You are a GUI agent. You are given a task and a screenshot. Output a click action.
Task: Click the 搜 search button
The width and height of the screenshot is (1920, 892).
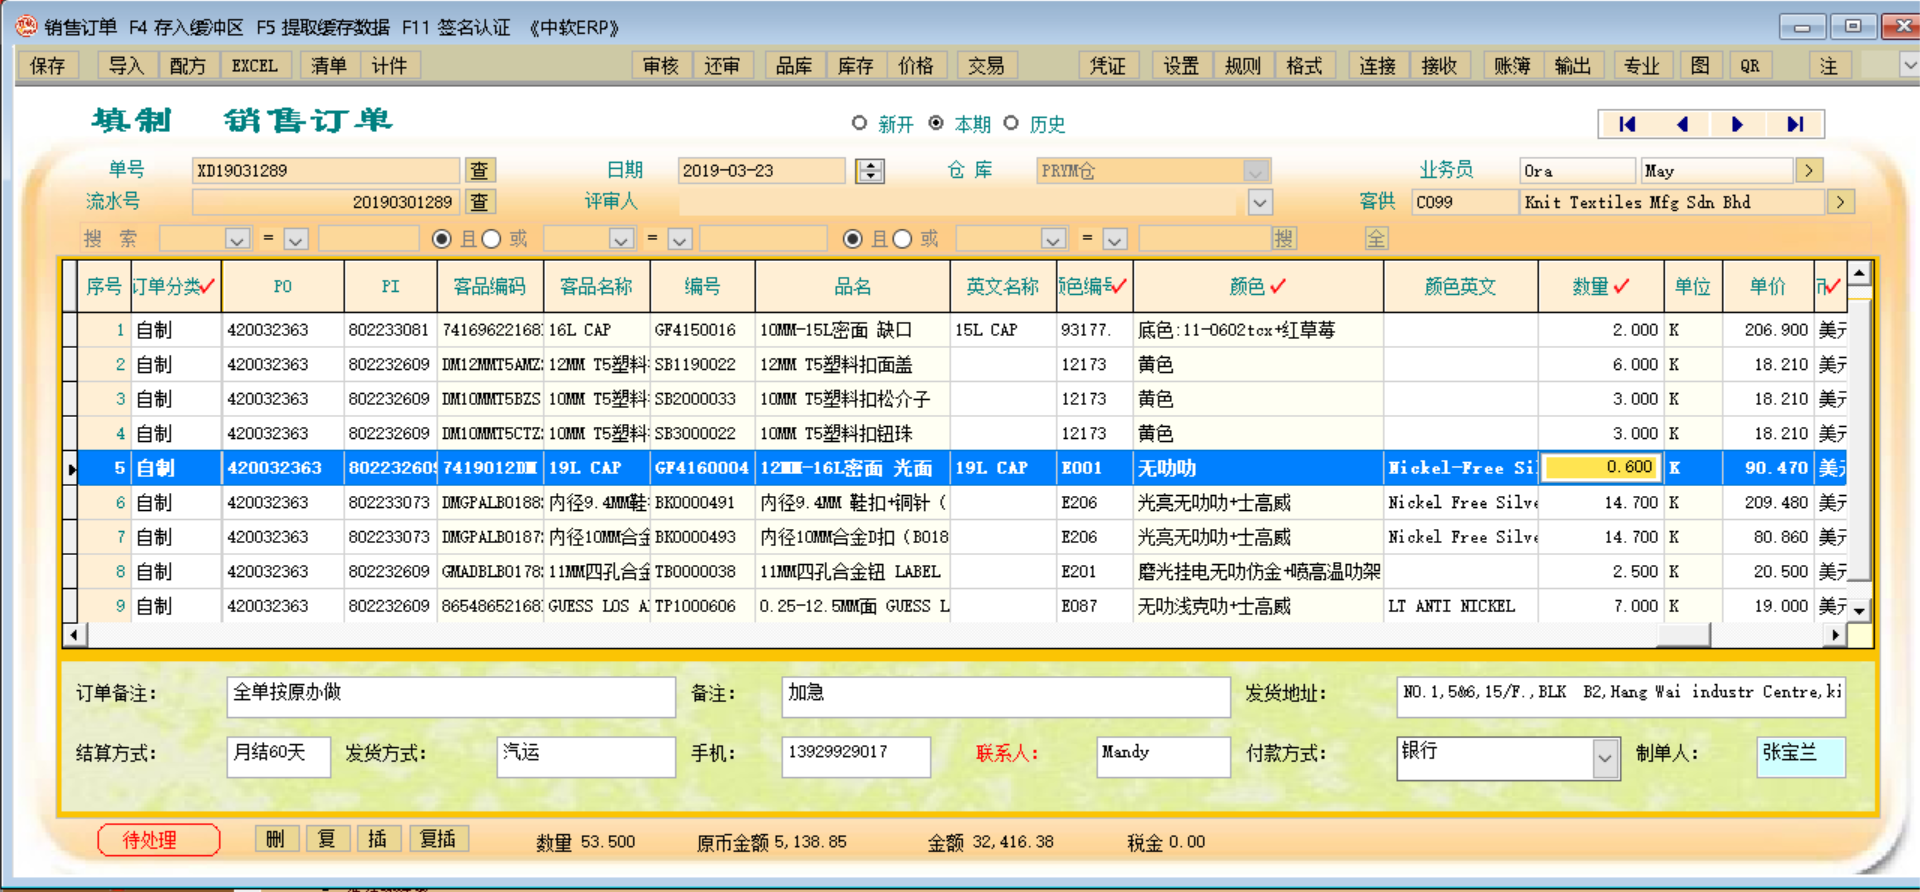pyautogui.click(x=1284, y=238)
